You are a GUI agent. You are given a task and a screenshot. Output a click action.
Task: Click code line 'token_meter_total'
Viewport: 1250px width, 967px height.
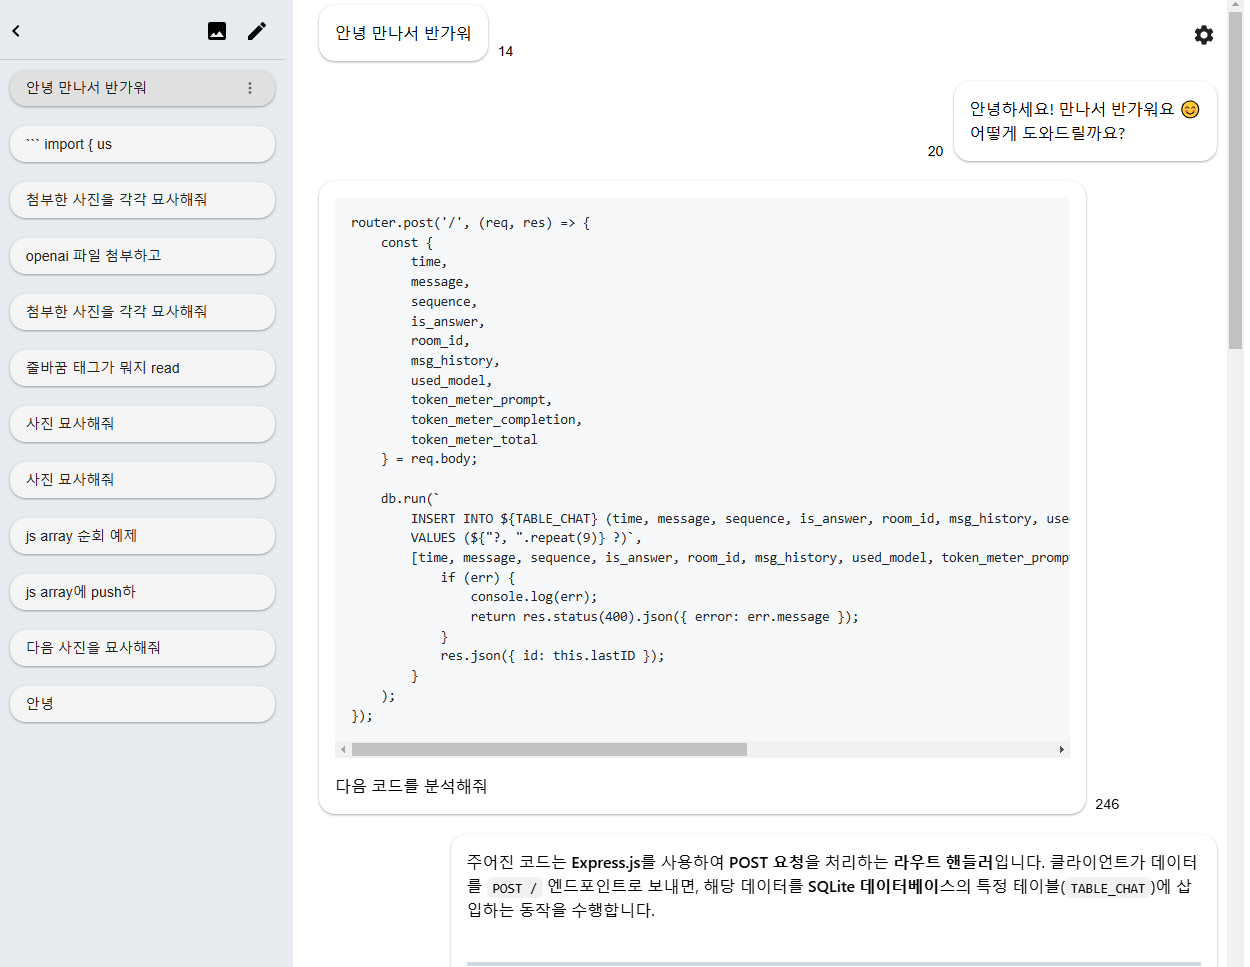point(474,439)
